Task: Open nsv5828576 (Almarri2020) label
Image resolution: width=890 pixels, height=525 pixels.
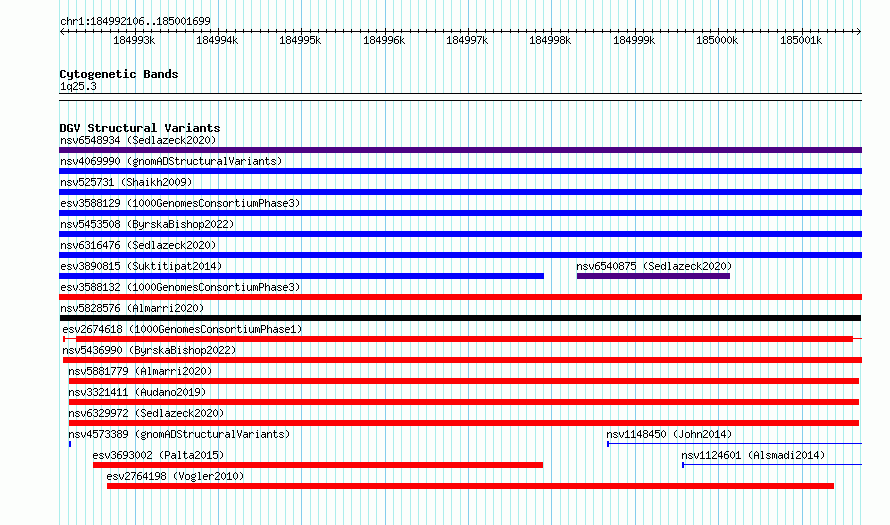Action: click(x=132, y=308)
